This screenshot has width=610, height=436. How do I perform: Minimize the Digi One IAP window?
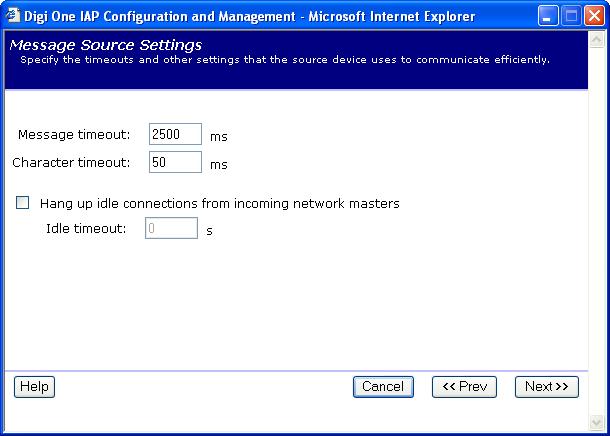point(548,16)
